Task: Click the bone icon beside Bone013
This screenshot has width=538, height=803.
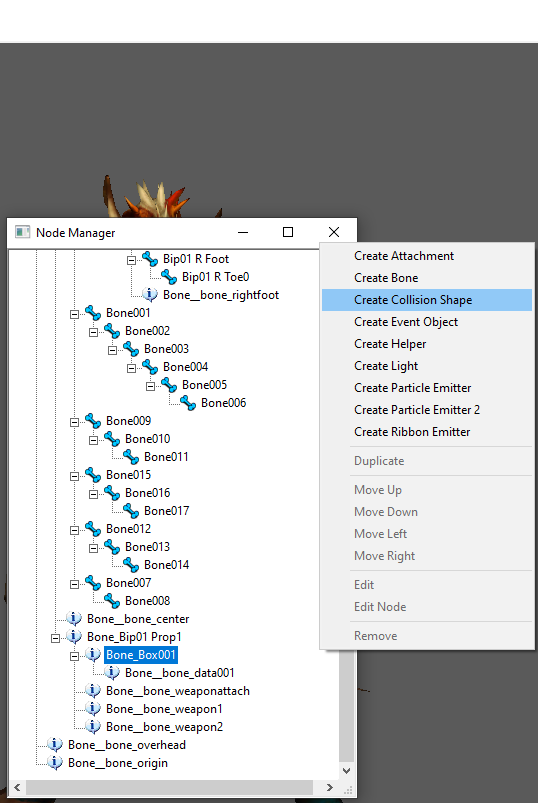Action: pos(112,547)
